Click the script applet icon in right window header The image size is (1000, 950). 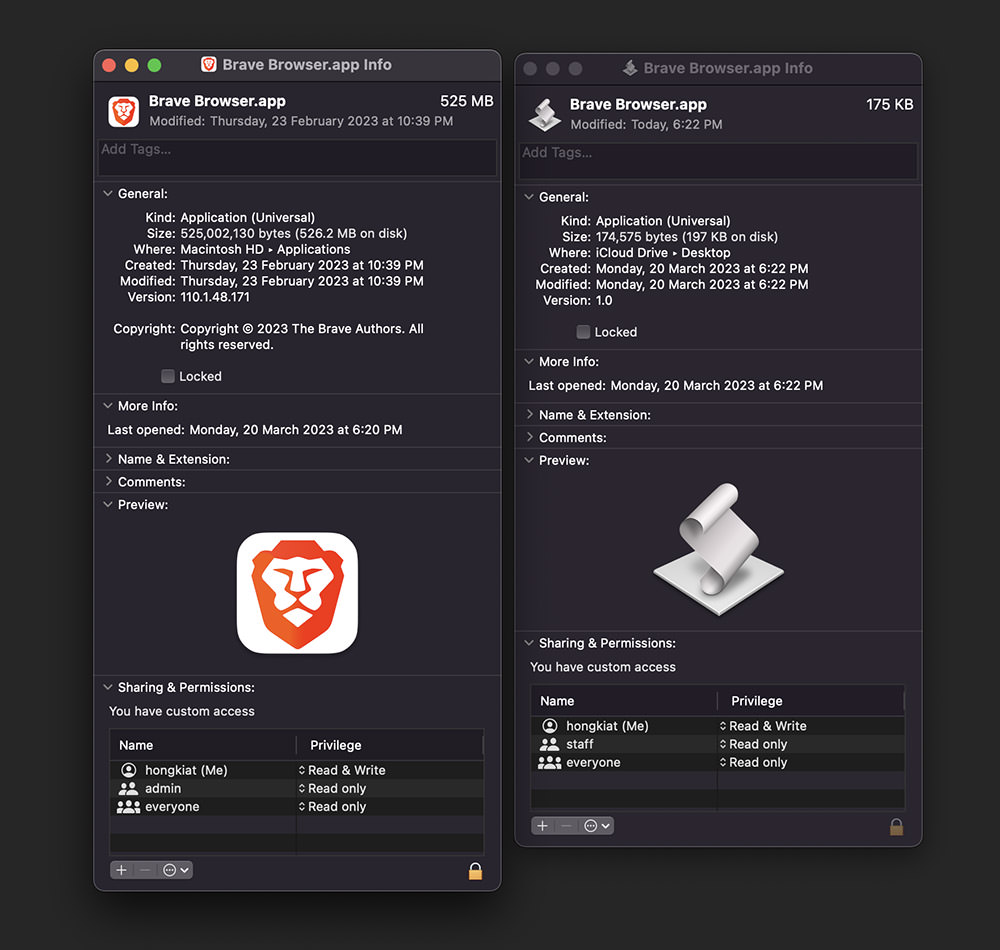point(545,115)
